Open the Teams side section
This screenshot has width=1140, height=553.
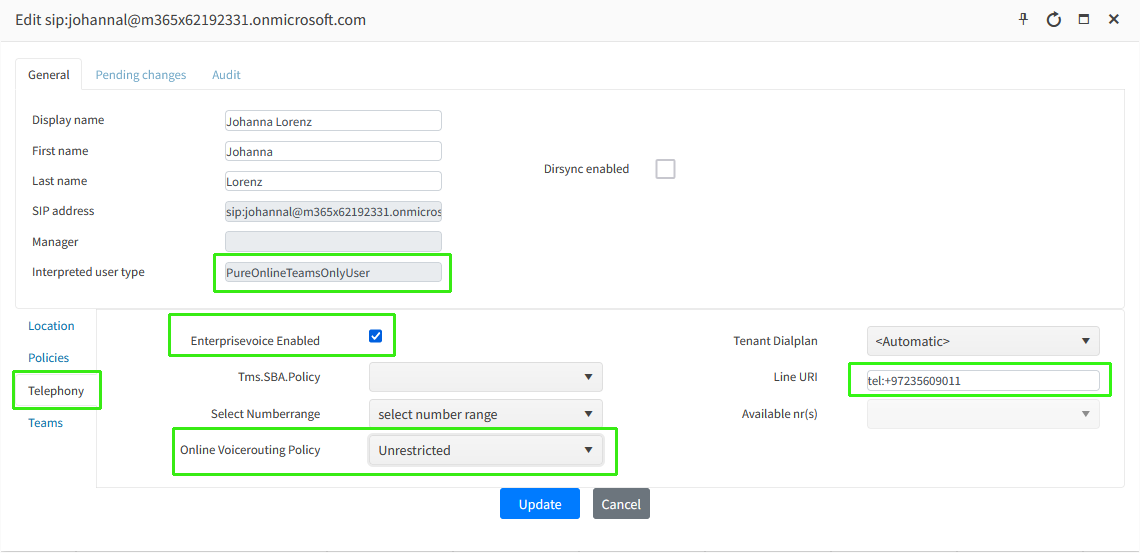pos(45,423)
